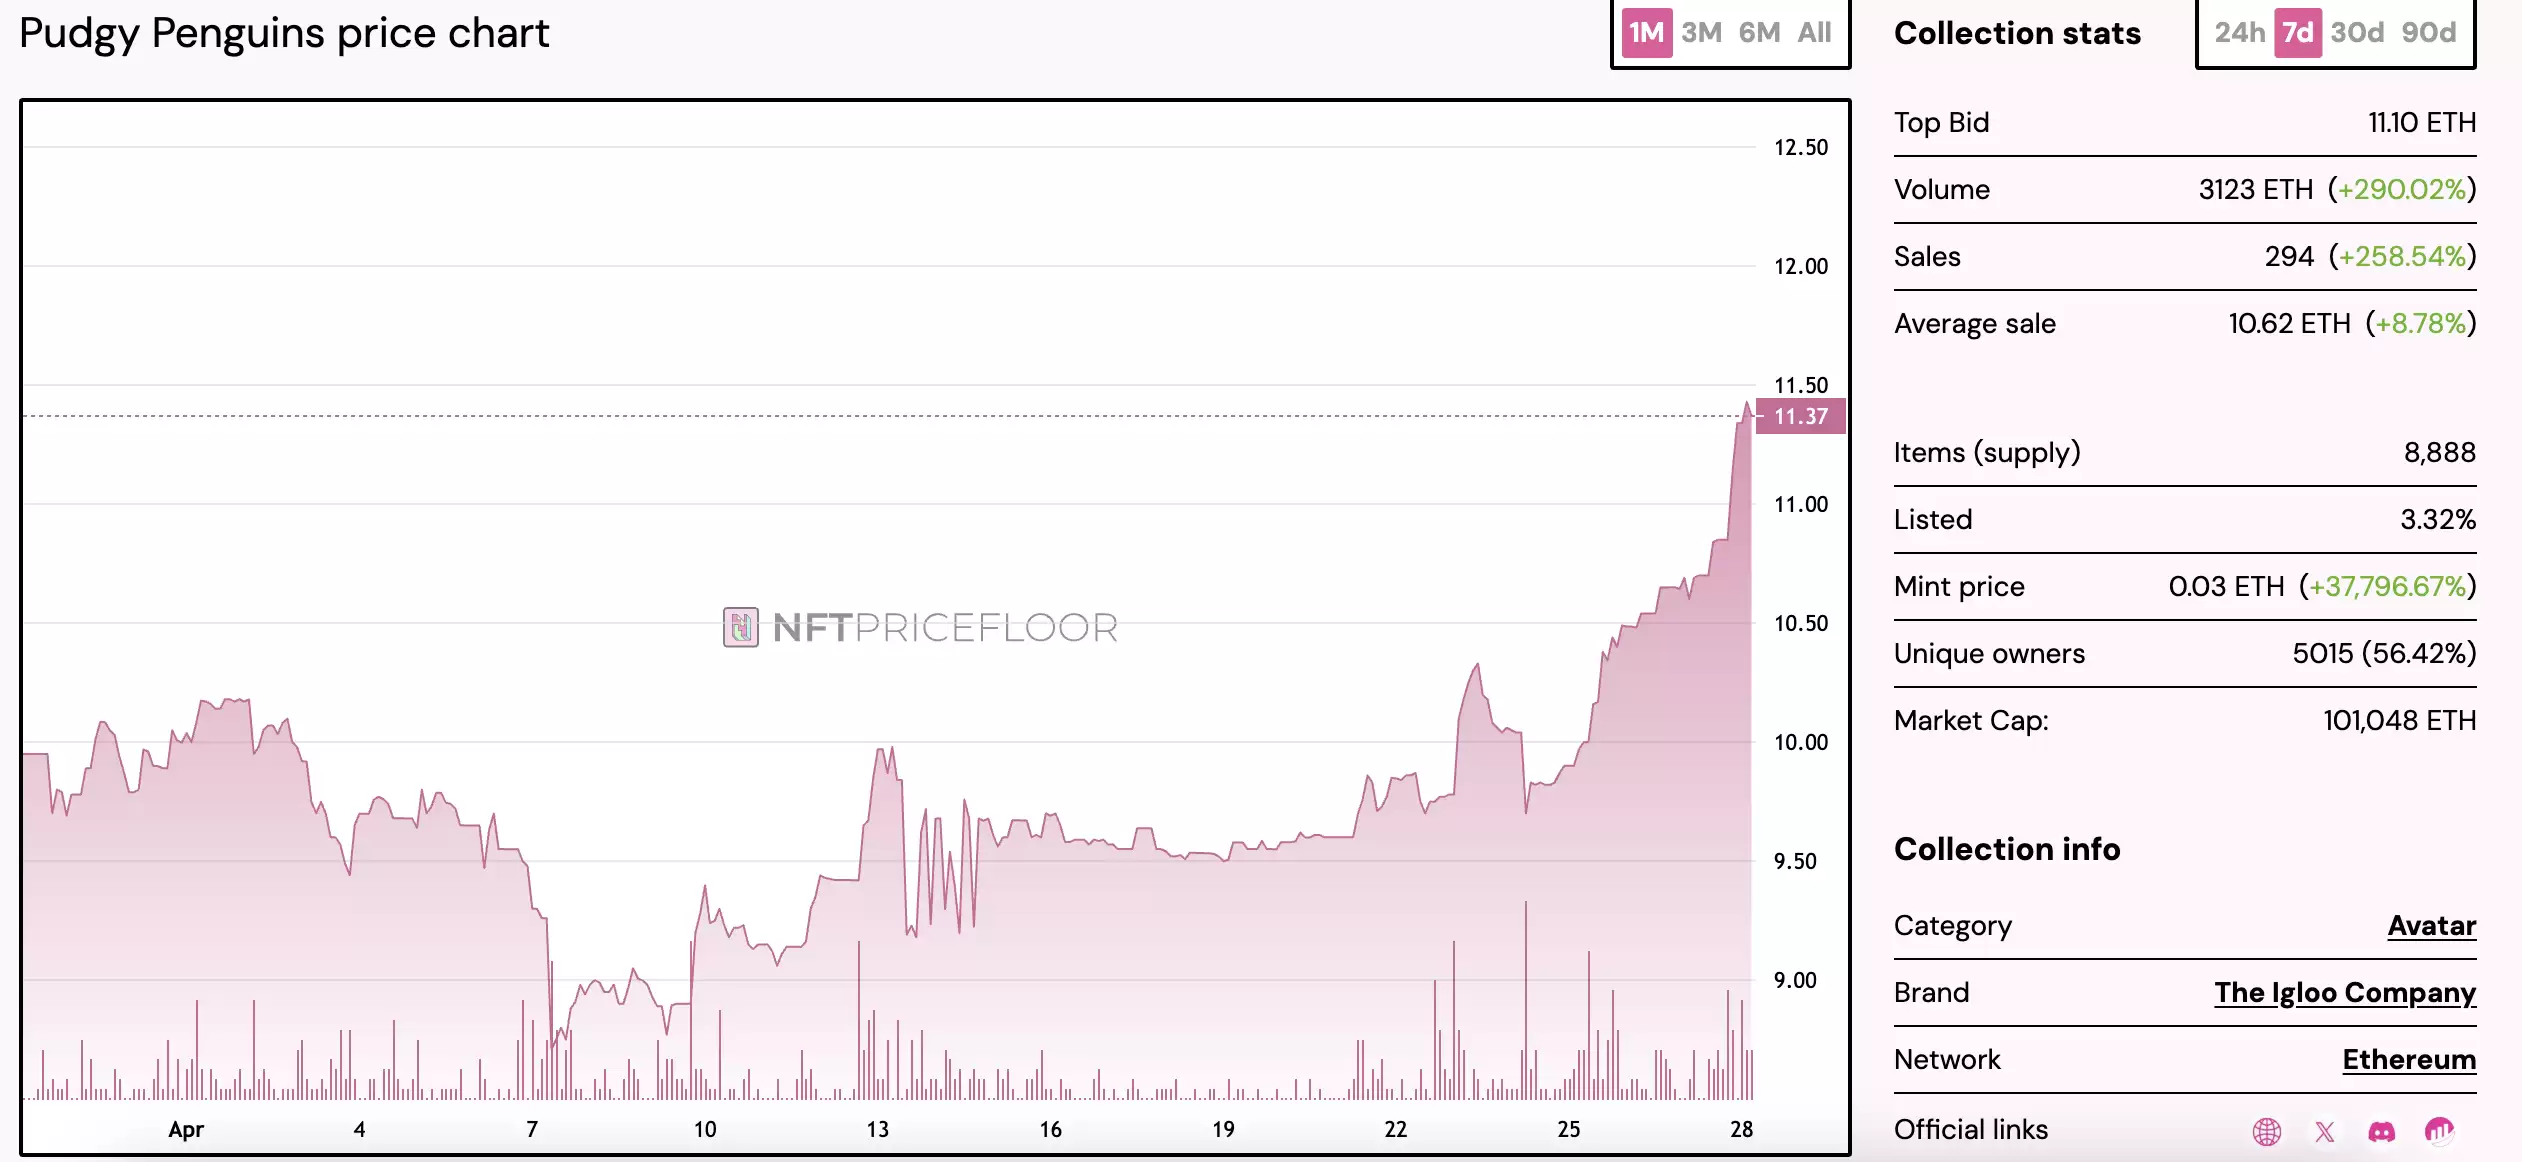
Task: Select the 1M chart range
Action: click(1646, 33)
